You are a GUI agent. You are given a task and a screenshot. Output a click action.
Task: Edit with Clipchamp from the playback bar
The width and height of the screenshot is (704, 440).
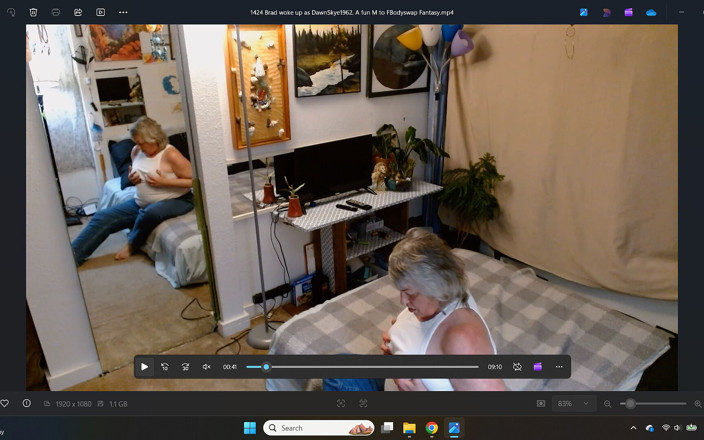coord(538,367)
